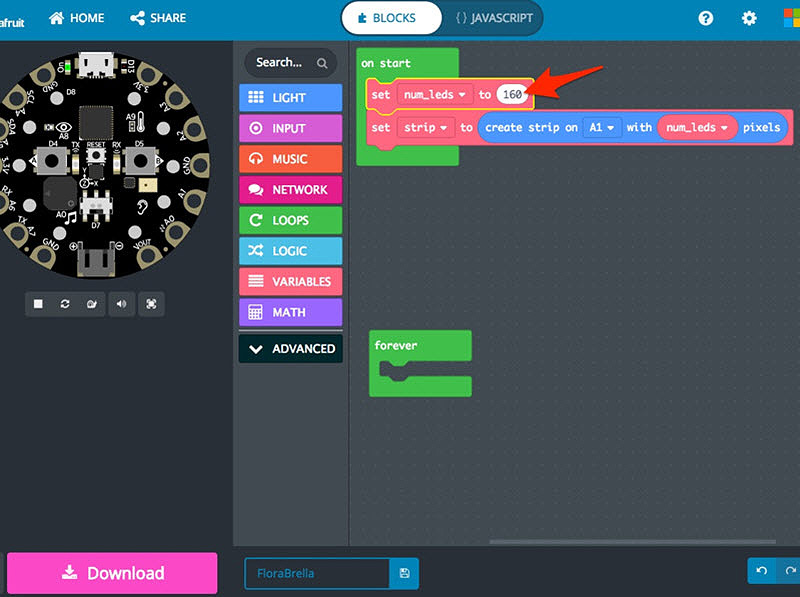
Task: Open the strip variable dropdown
Action: (x=425, y=127)
